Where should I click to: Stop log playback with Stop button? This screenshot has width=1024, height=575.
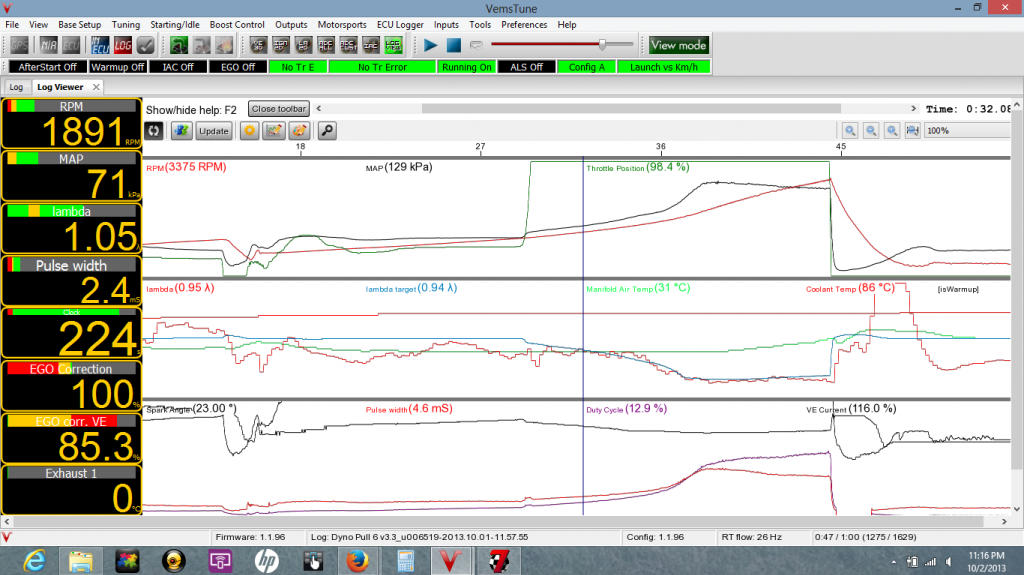pos(453,45)
